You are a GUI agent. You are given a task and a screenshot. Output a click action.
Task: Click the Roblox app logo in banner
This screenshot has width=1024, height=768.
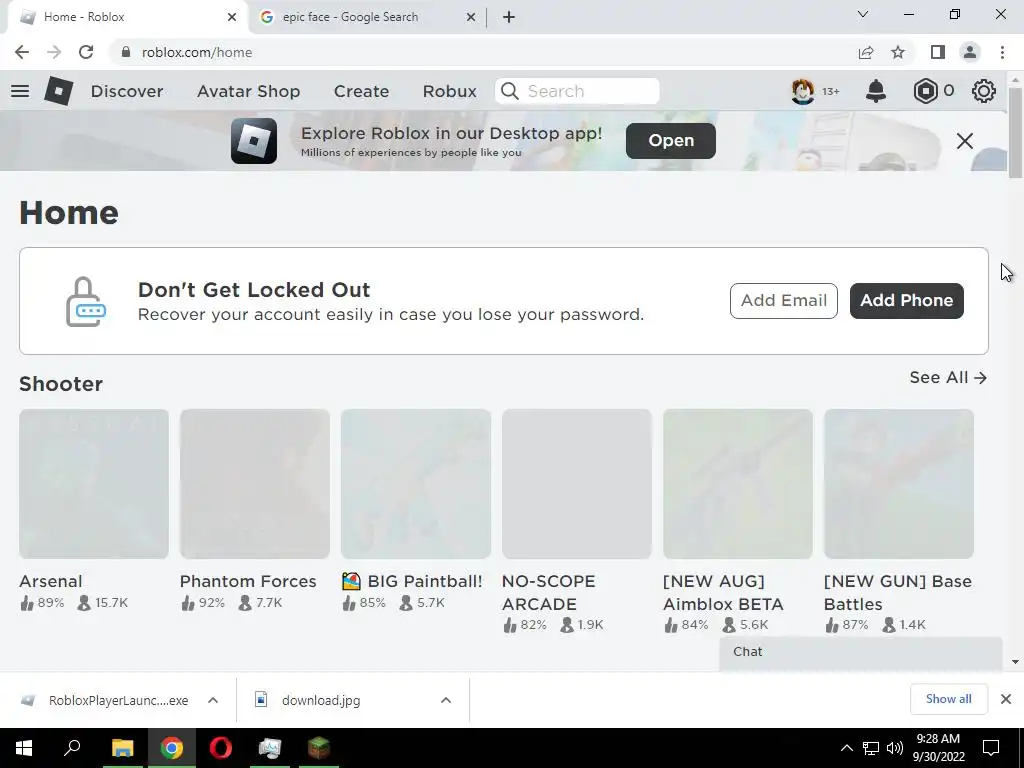[253, 141]
